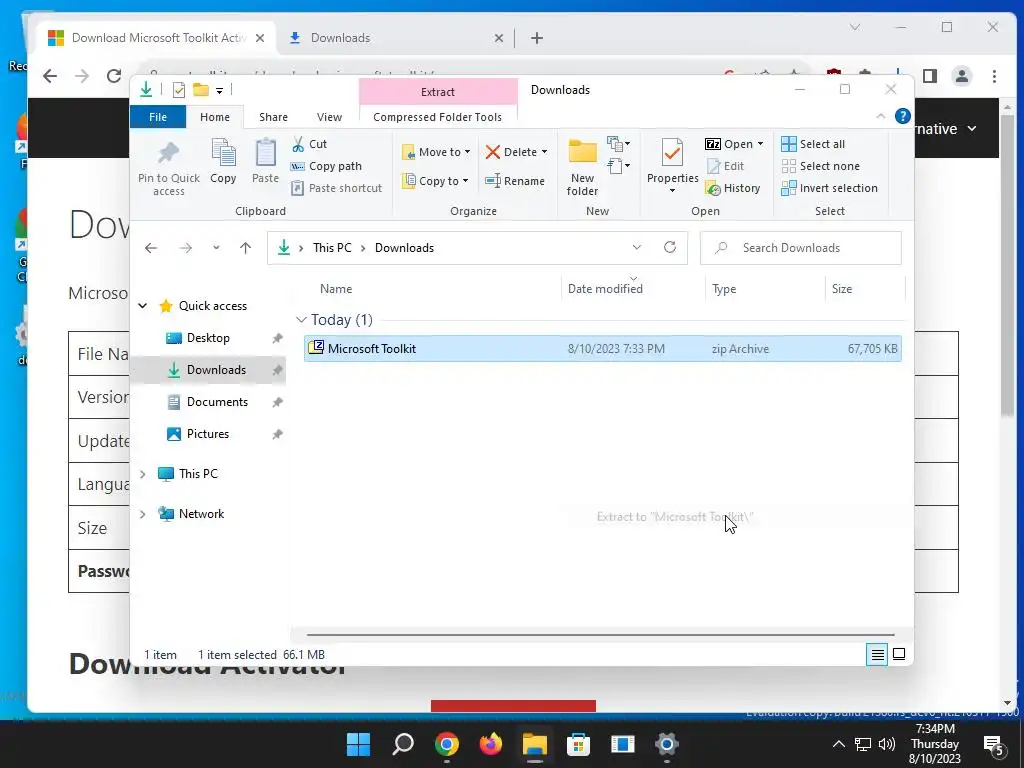
Task: Click Select none in ribbon
Action: pyautogui.click(x=821, y=166)
